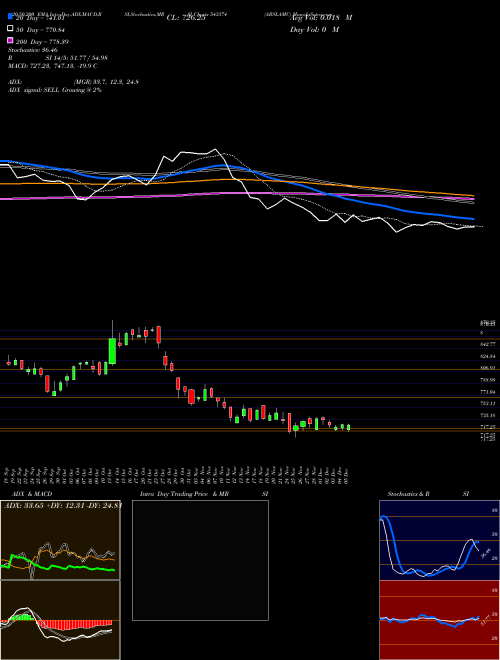This screenshot has width=500, height=660.
Task: Select the '200 Day - 778.39' label
Action: click(43, 42)
